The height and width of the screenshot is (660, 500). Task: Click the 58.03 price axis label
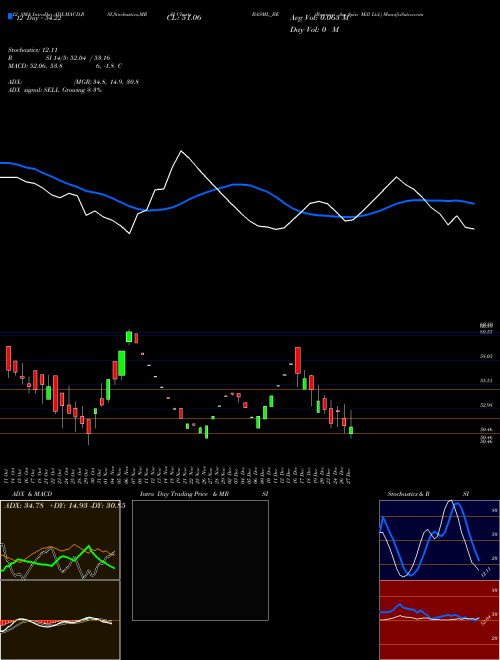coord(486,357)
